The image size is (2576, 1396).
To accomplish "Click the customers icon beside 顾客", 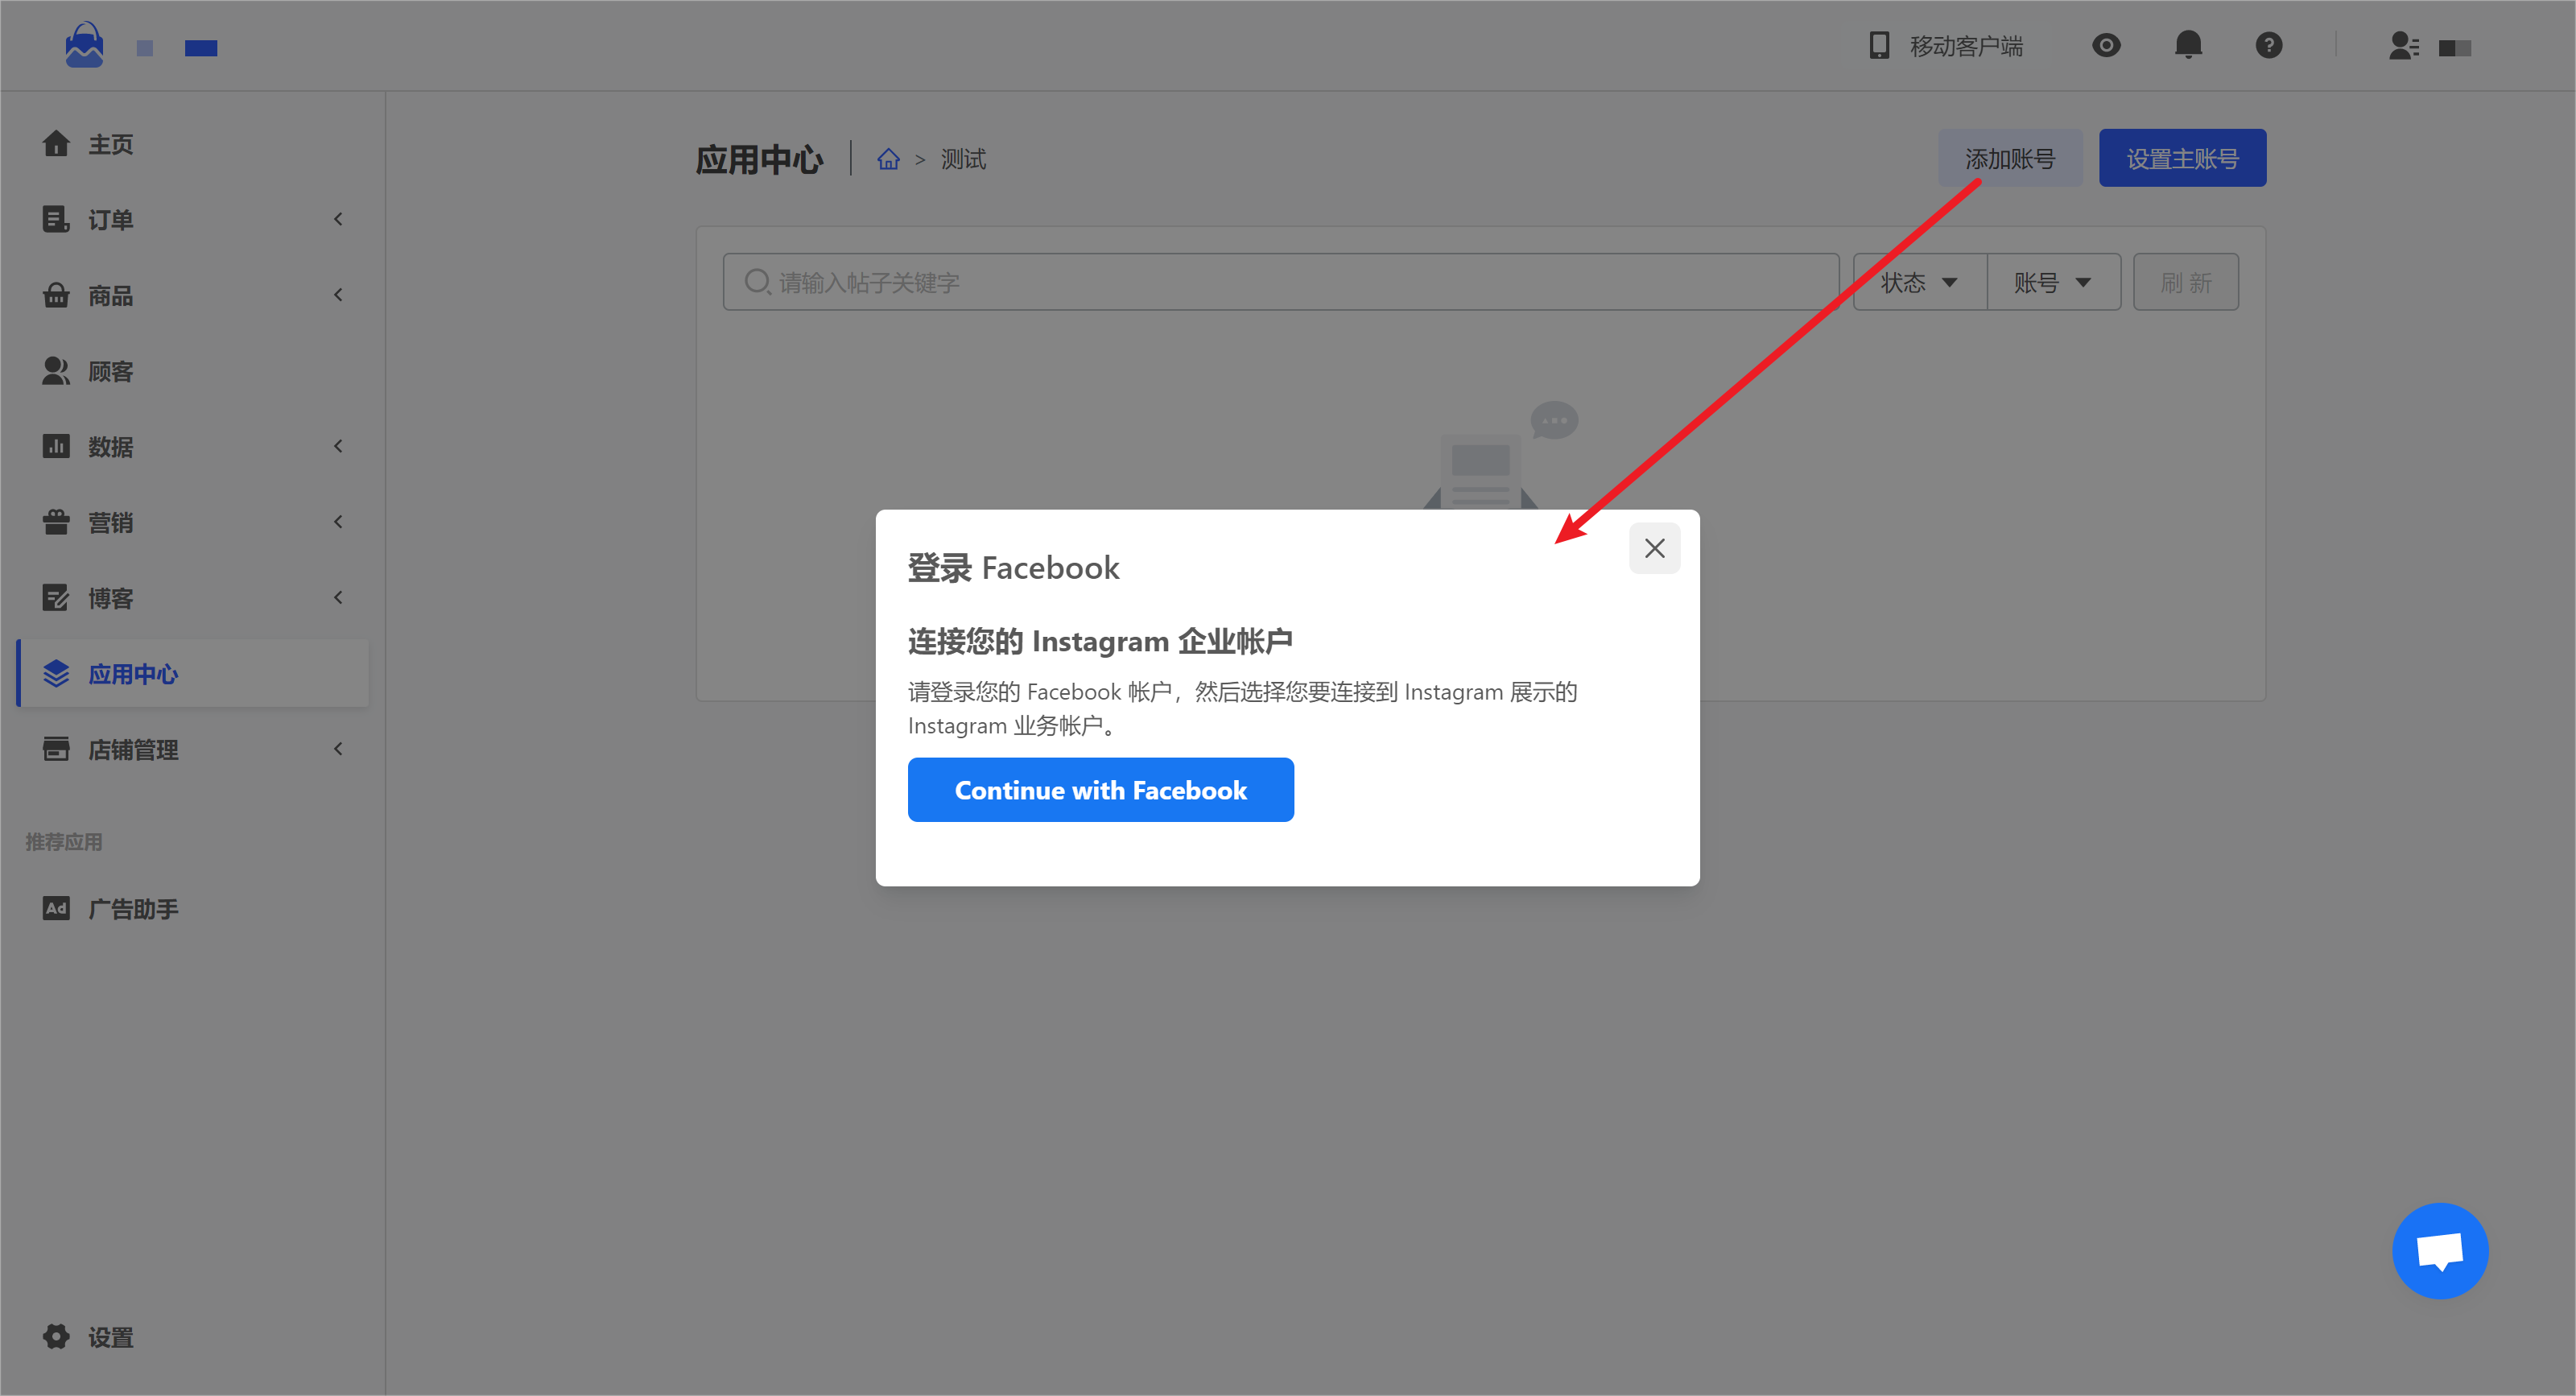I will (56, 371).
